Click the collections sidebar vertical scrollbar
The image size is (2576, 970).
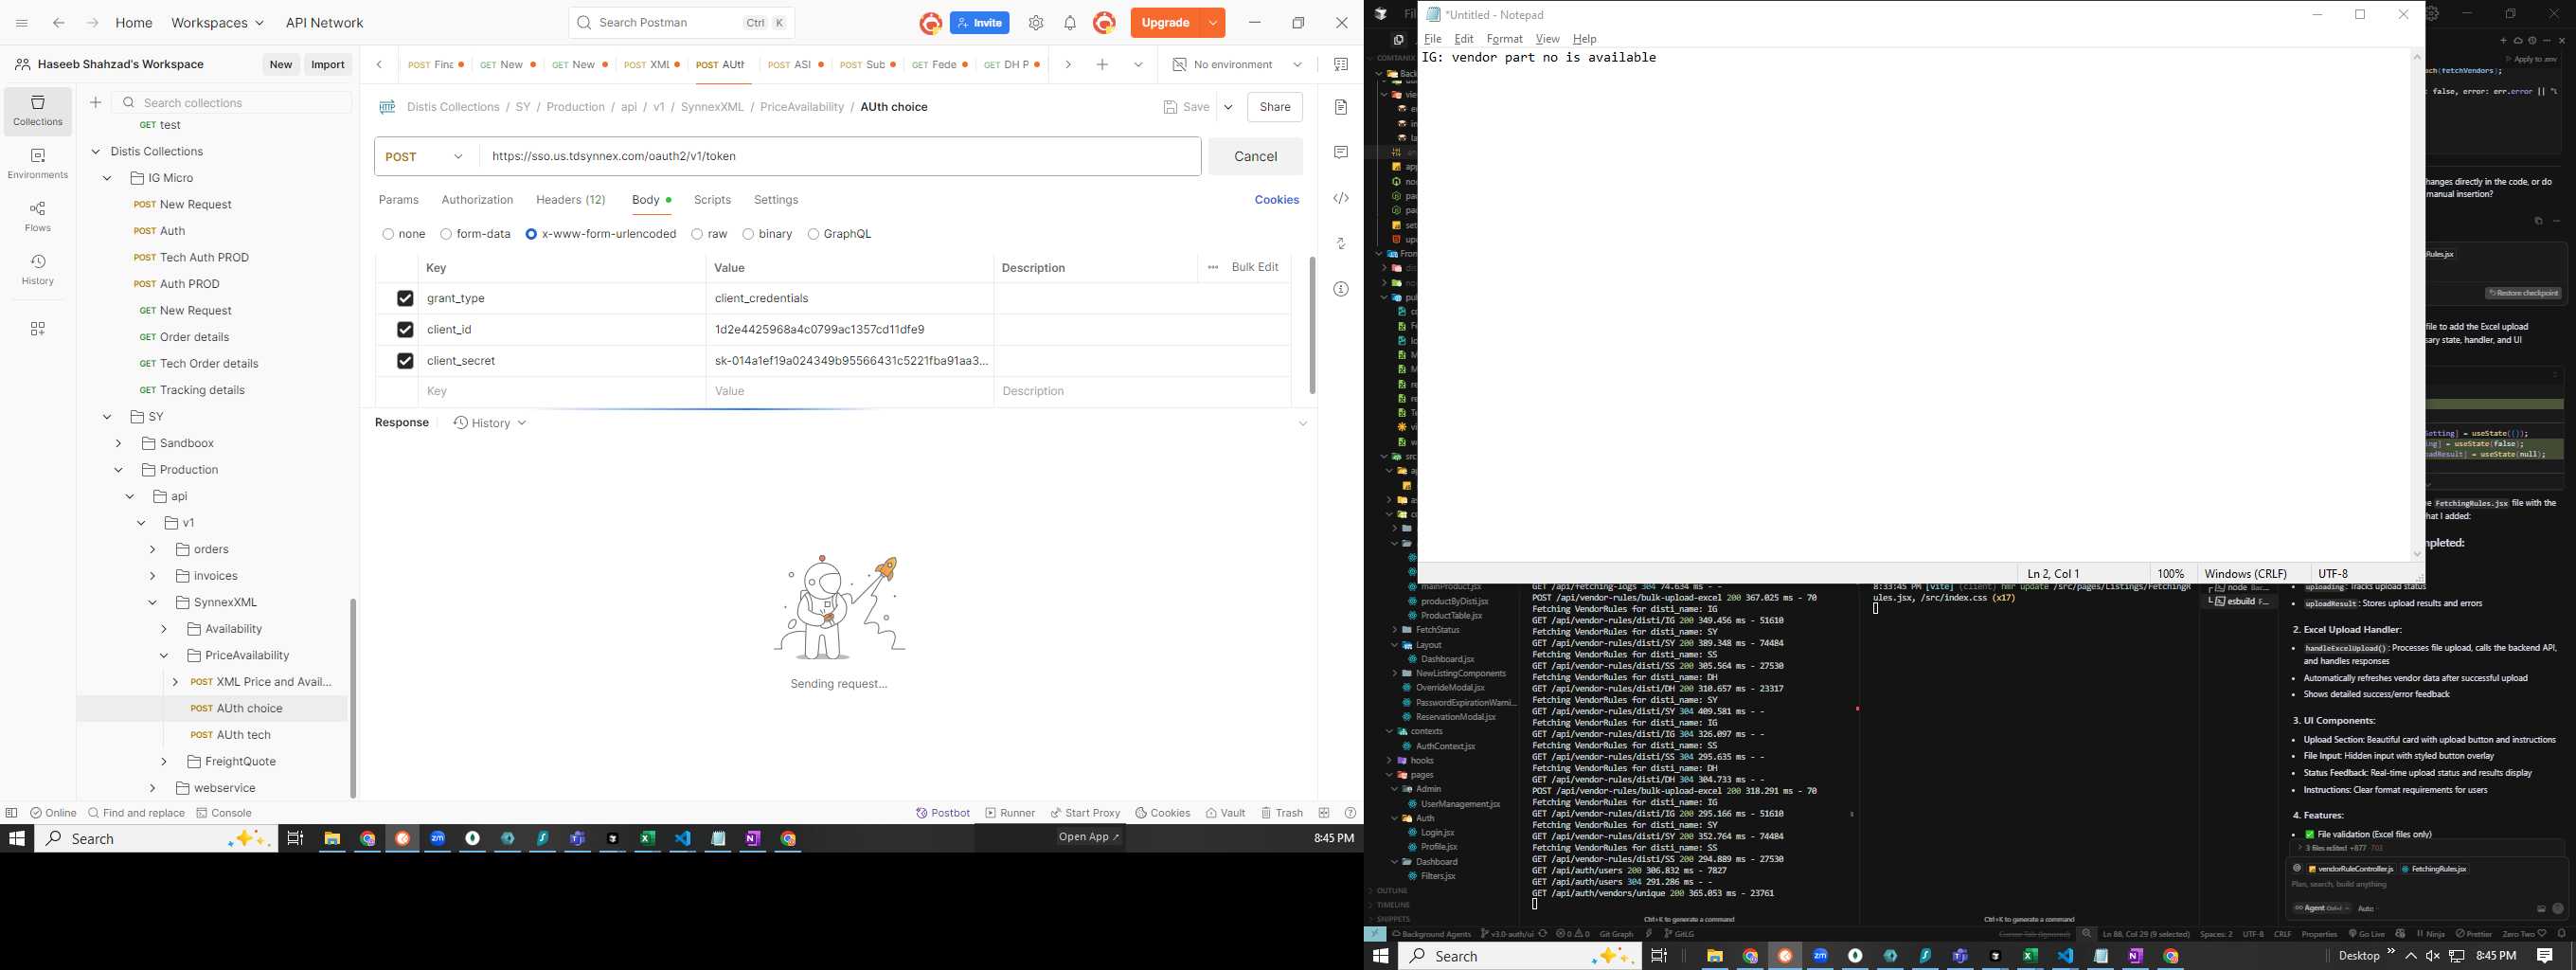pyautogui.click(x=353, y=698)
